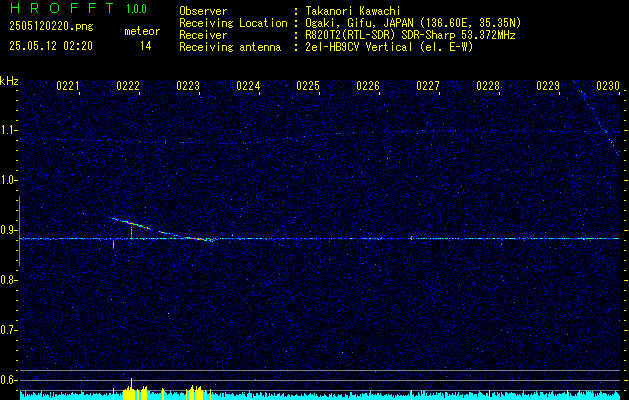The height and width of the screenshot is (400, 629).
Task: Click the 0225 time marker
Action: click(308, 86)
